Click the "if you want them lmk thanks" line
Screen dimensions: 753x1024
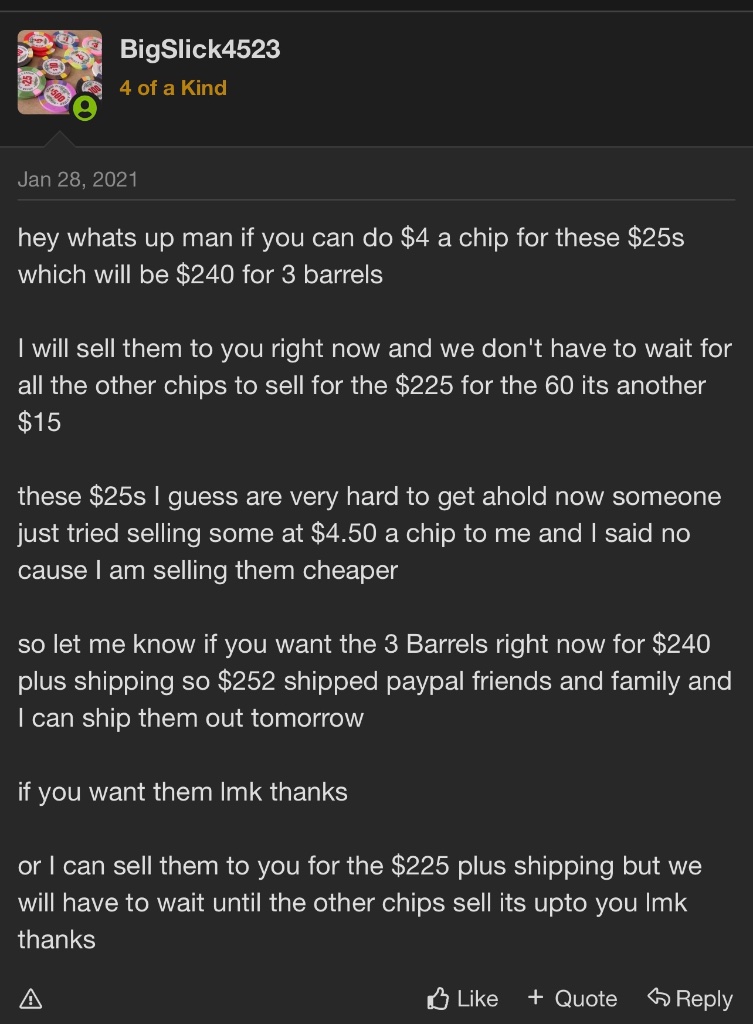pyautogui.click(x=183, y=792)
